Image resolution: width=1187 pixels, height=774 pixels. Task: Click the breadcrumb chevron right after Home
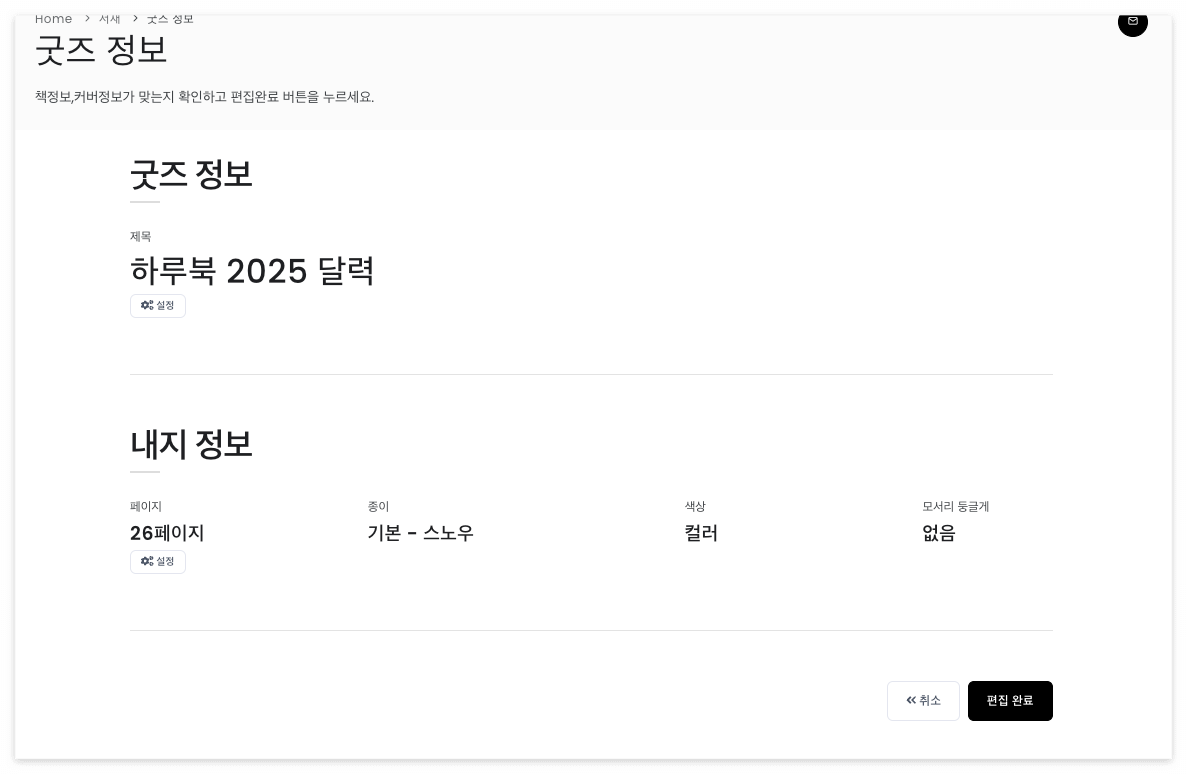(87, 19)
